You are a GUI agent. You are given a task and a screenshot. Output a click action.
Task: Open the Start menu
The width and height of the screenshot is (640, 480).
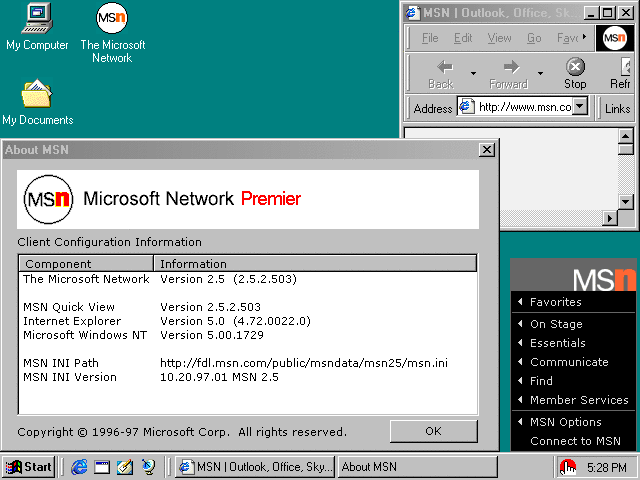29,467
